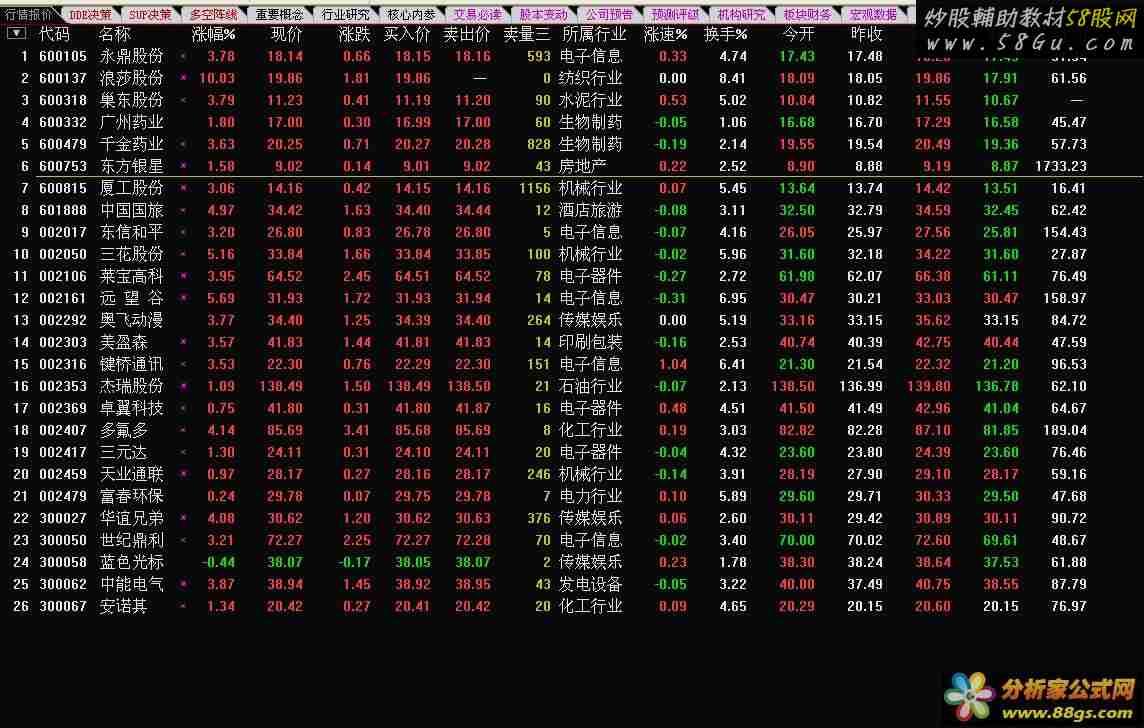View the 预测评级 tab
1144x728 pixels.
click(x=675, y=14)
